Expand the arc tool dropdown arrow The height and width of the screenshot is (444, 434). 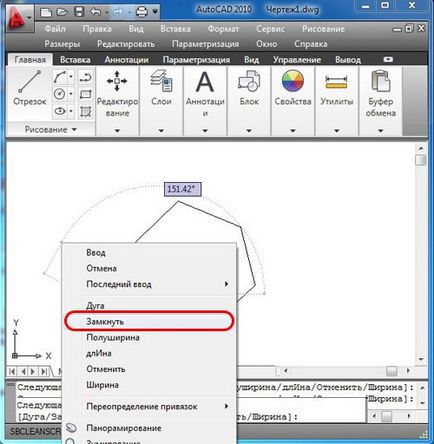[x=71, y=77]
